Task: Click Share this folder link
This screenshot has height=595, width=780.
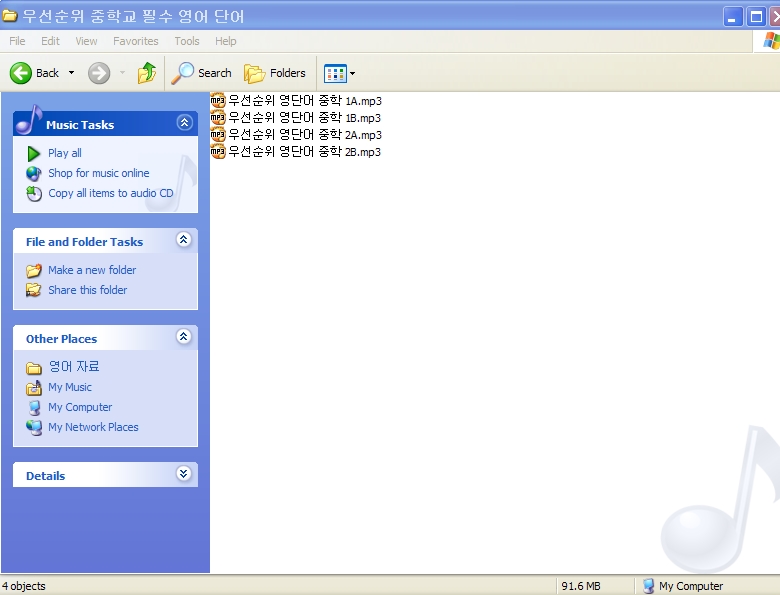Action: (x=88, y=290)
